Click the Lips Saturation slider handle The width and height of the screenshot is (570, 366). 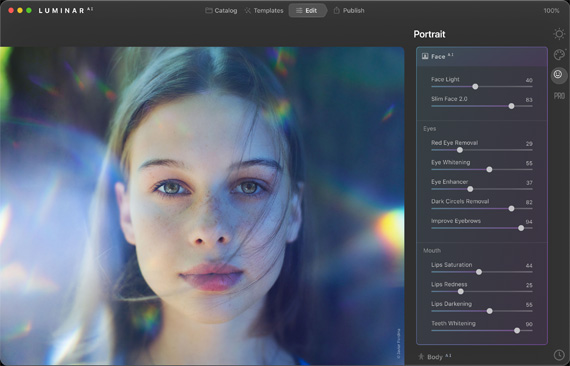click(x=479, y=272)
